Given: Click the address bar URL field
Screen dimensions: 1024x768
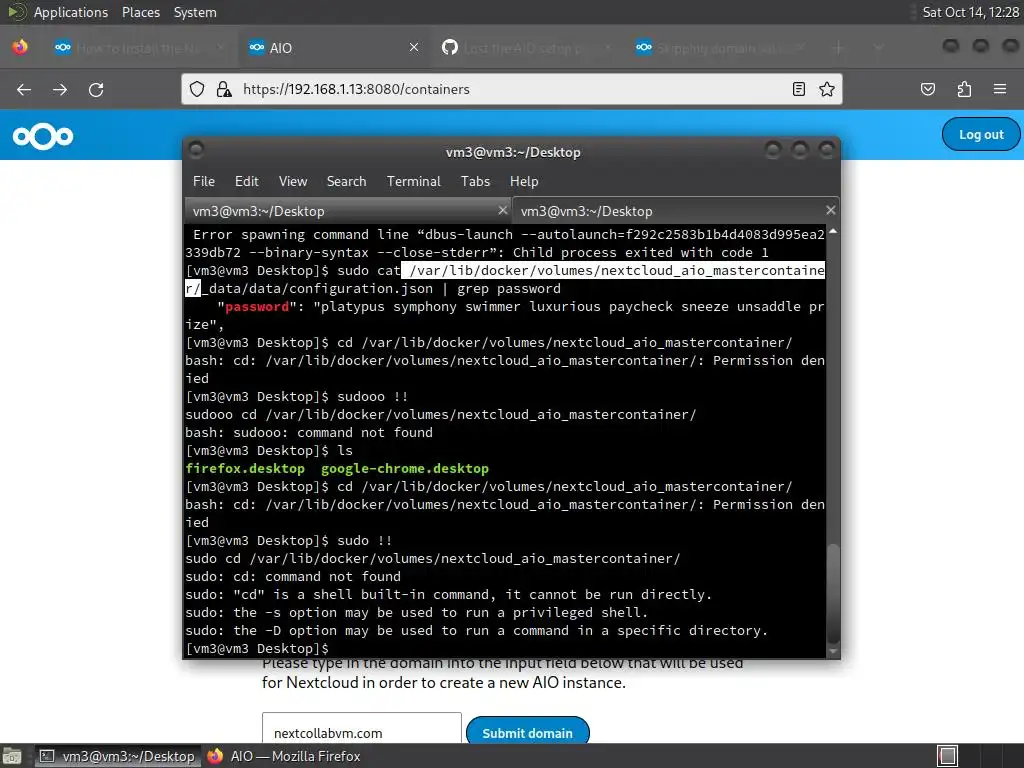Looking at the screenshot, I should 512,89.
